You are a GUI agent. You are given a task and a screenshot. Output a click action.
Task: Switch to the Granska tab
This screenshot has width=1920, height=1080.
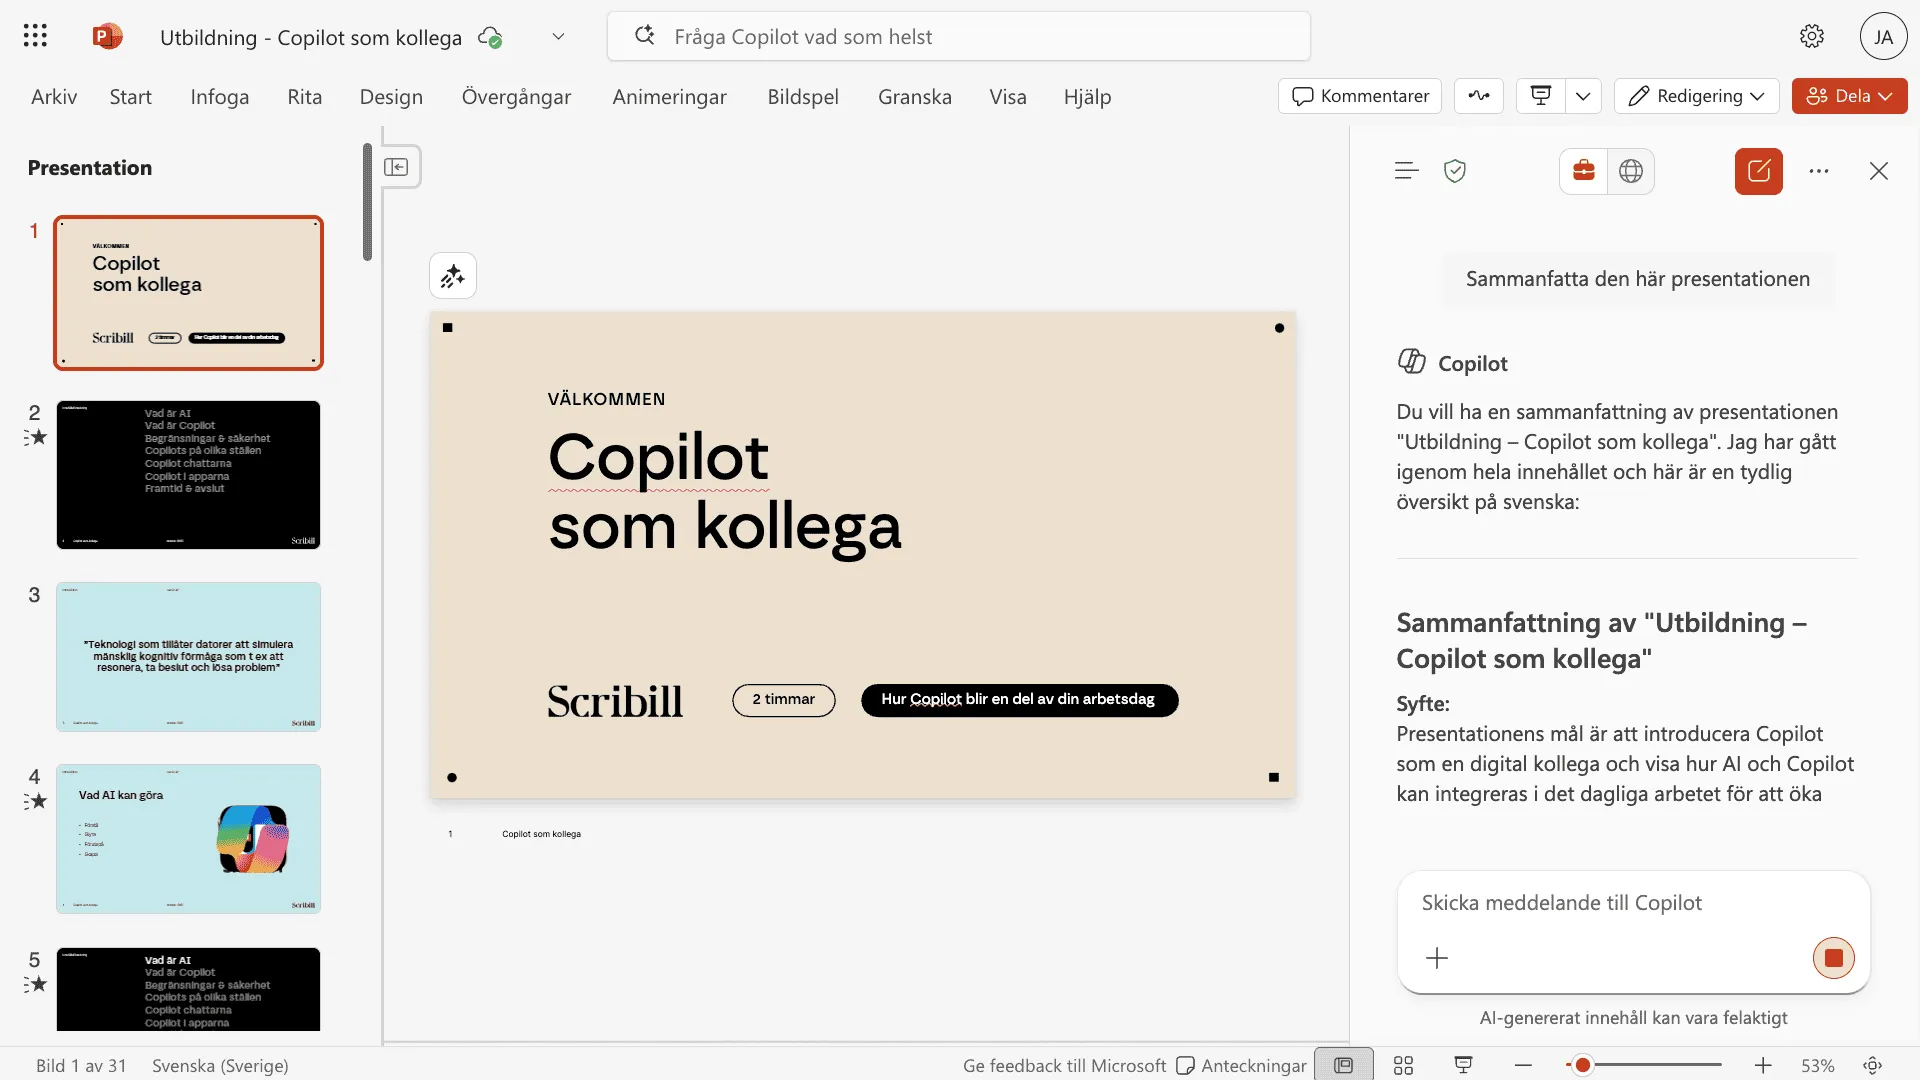click(914, 97)
